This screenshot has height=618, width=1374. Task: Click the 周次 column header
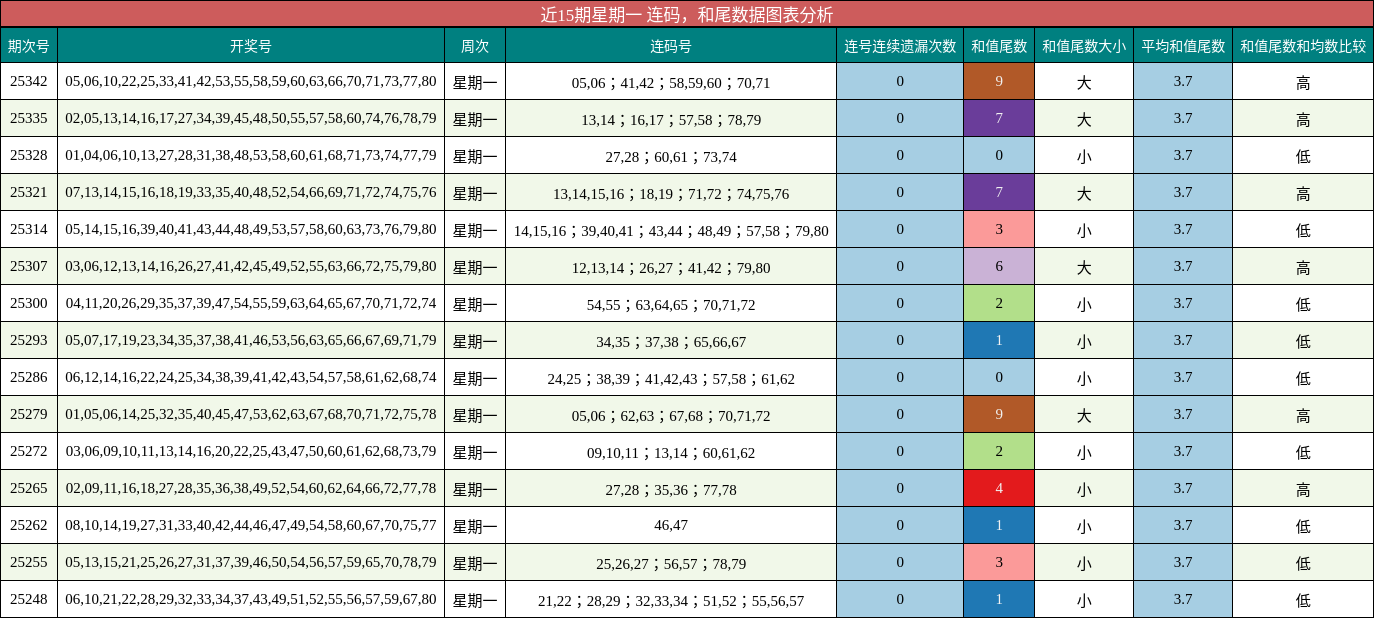476,45
